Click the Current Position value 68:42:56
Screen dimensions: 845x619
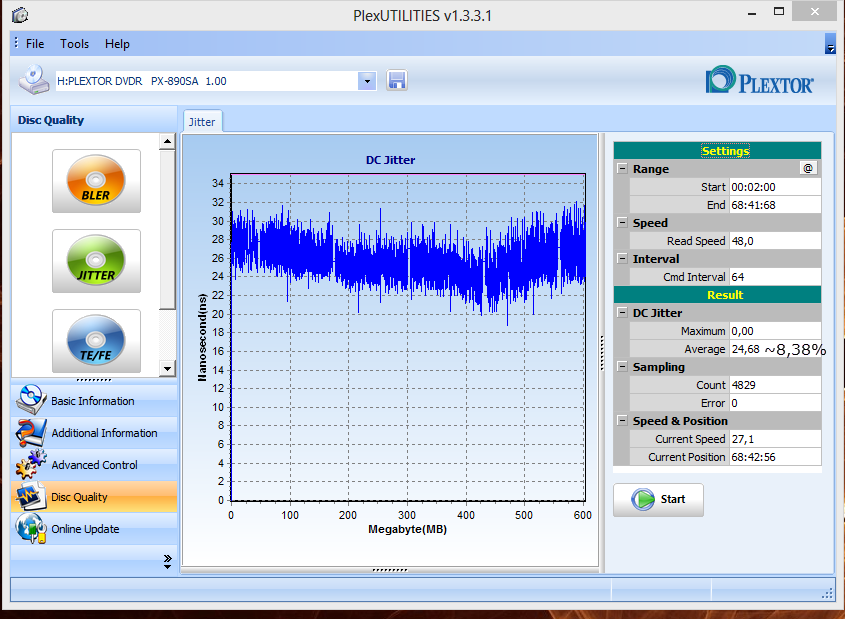[775, 457]
